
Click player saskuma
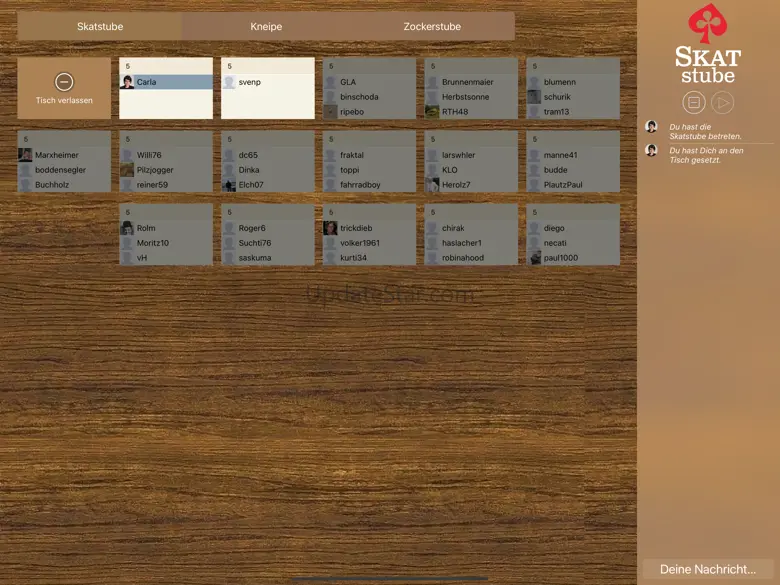(x=268, y=258)
